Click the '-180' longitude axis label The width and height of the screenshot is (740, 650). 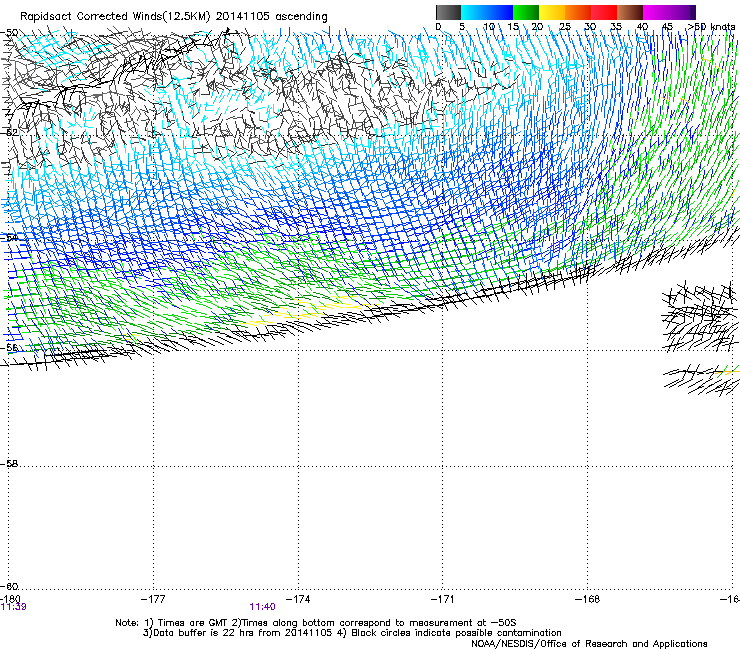pyautogui.click(x=10, y=599)
